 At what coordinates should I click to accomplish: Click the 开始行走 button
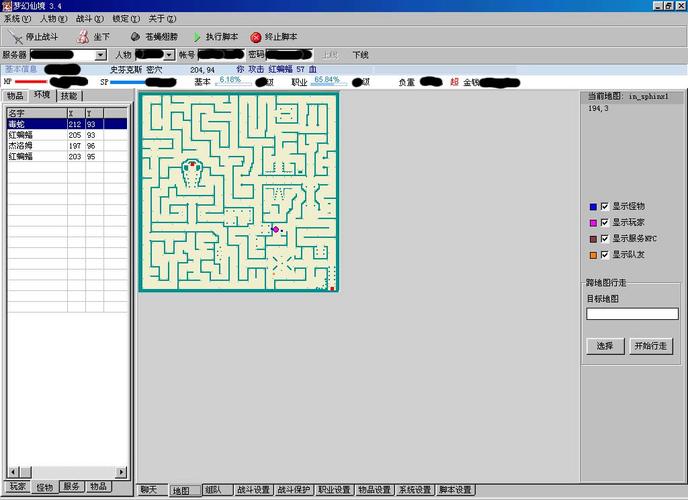pos(653,346)
